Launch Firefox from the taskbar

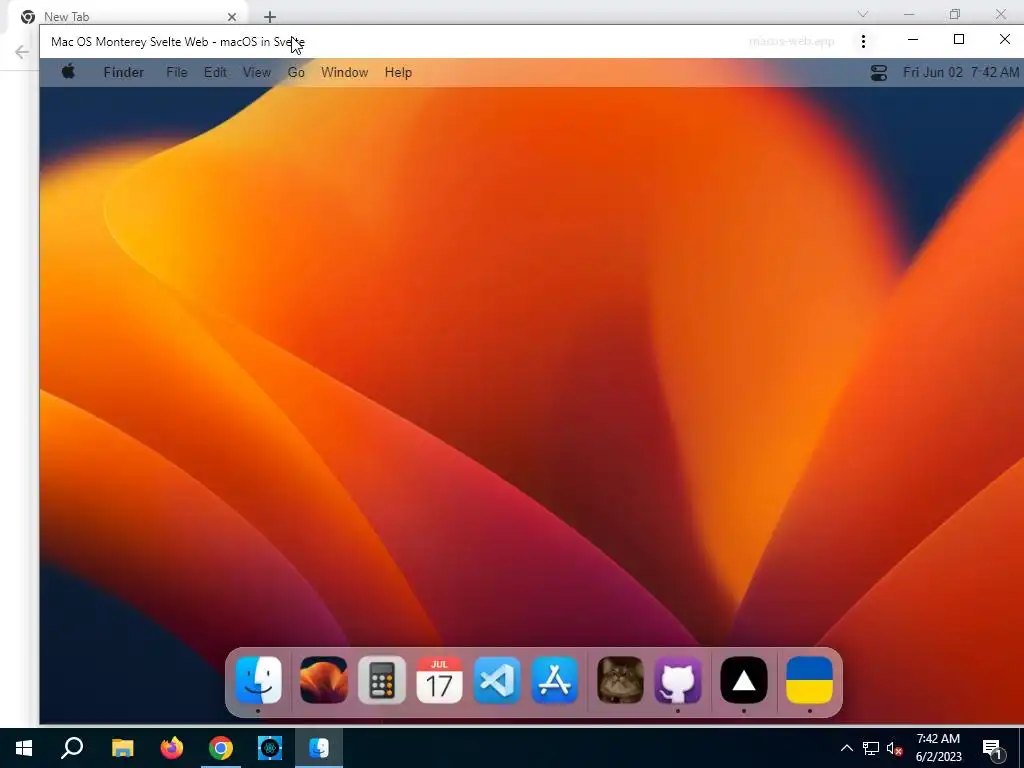(172, 748)
